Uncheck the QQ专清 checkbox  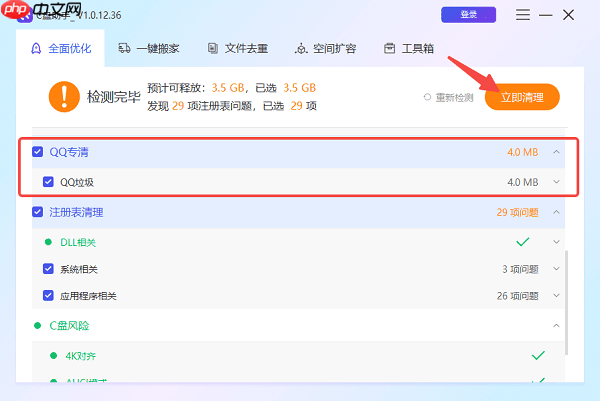pyautogui.click(x=38, y=152)
